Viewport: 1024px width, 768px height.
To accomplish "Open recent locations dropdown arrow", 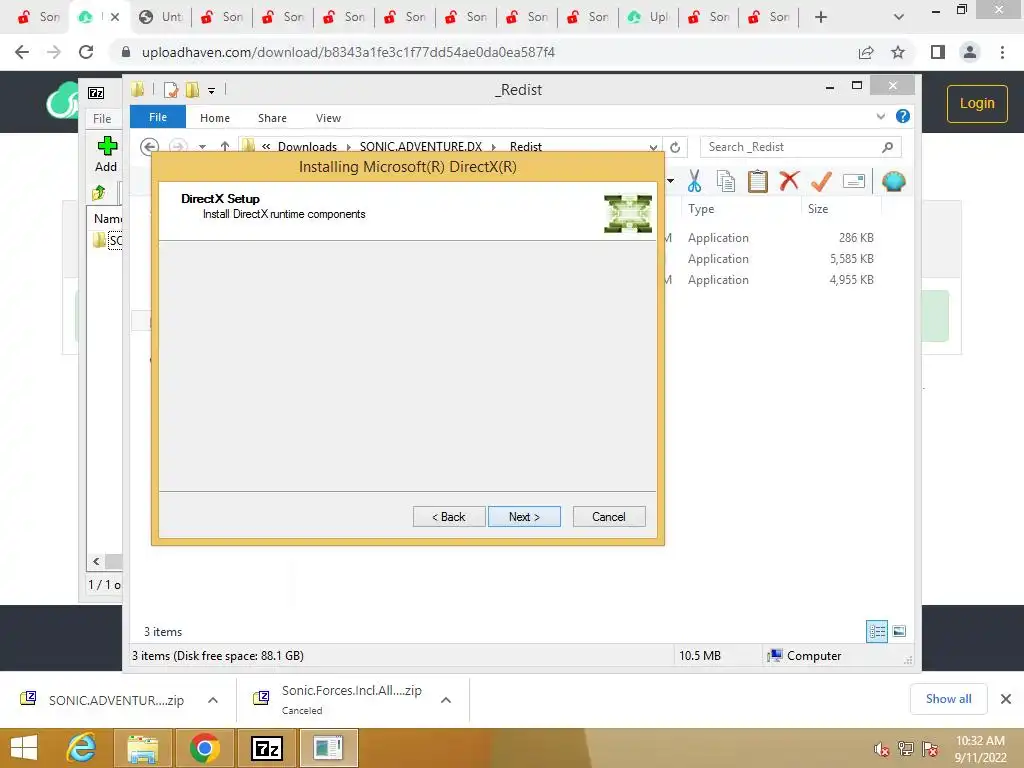I will pyautogui.click(x=202, y=147).
